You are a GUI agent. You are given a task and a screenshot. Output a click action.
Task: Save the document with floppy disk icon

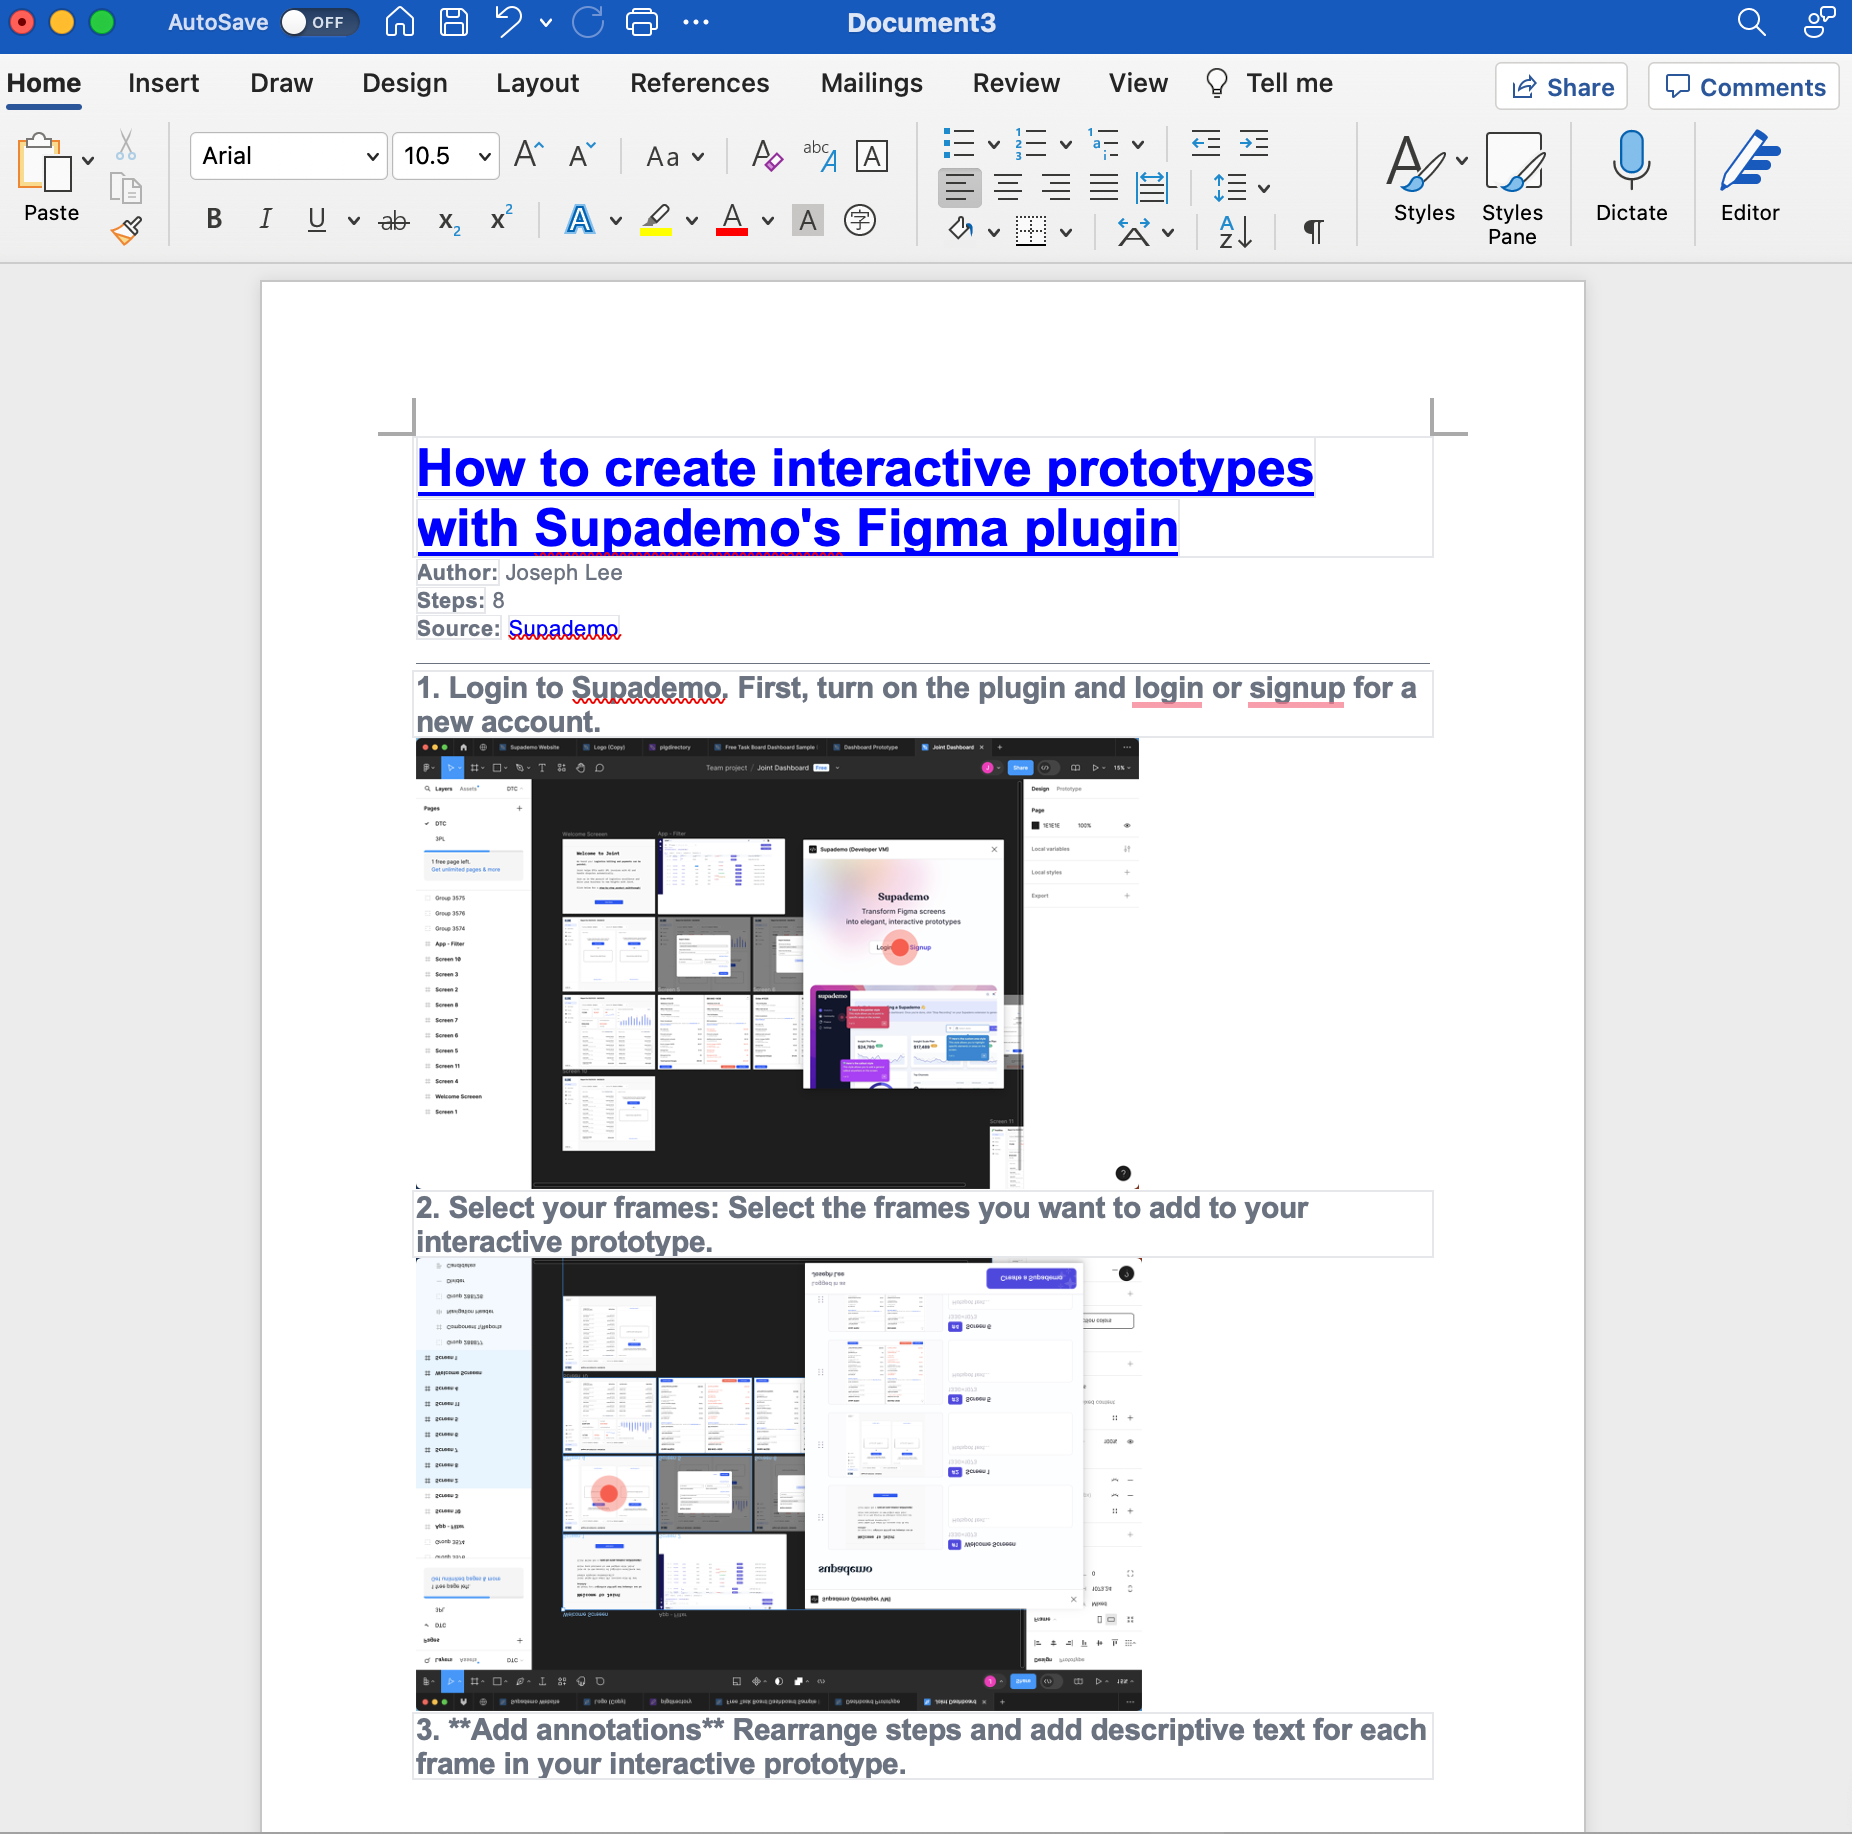(x=454, y=22)
